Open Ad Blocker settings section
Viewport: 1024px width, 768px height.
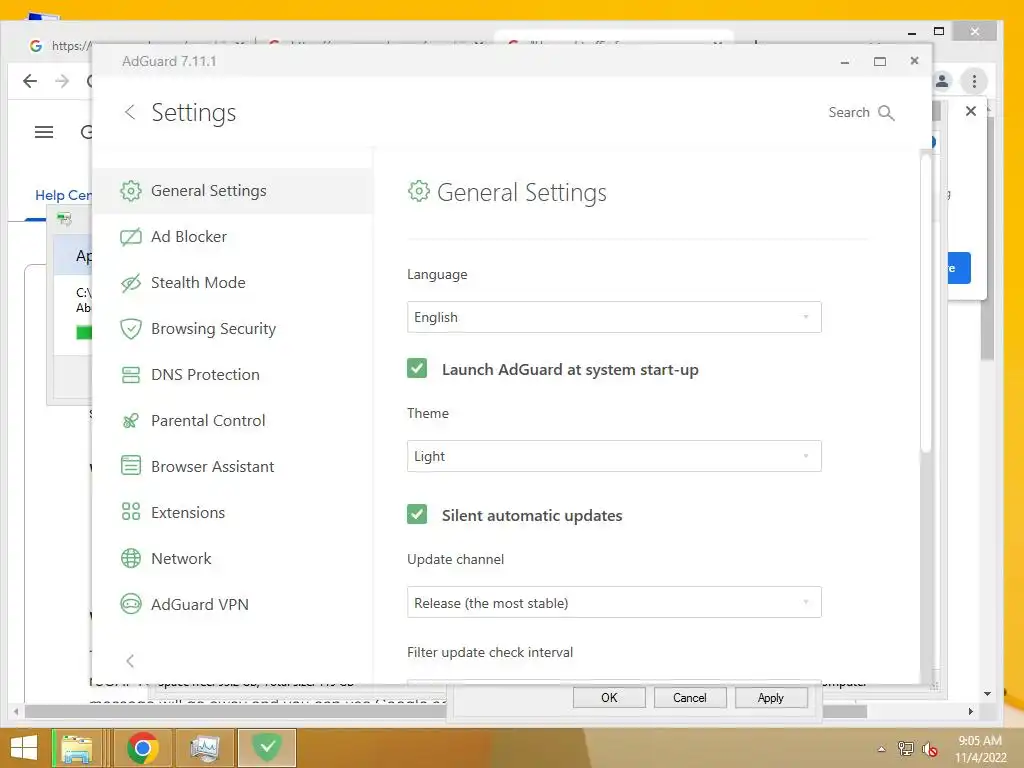click(232, 236)
